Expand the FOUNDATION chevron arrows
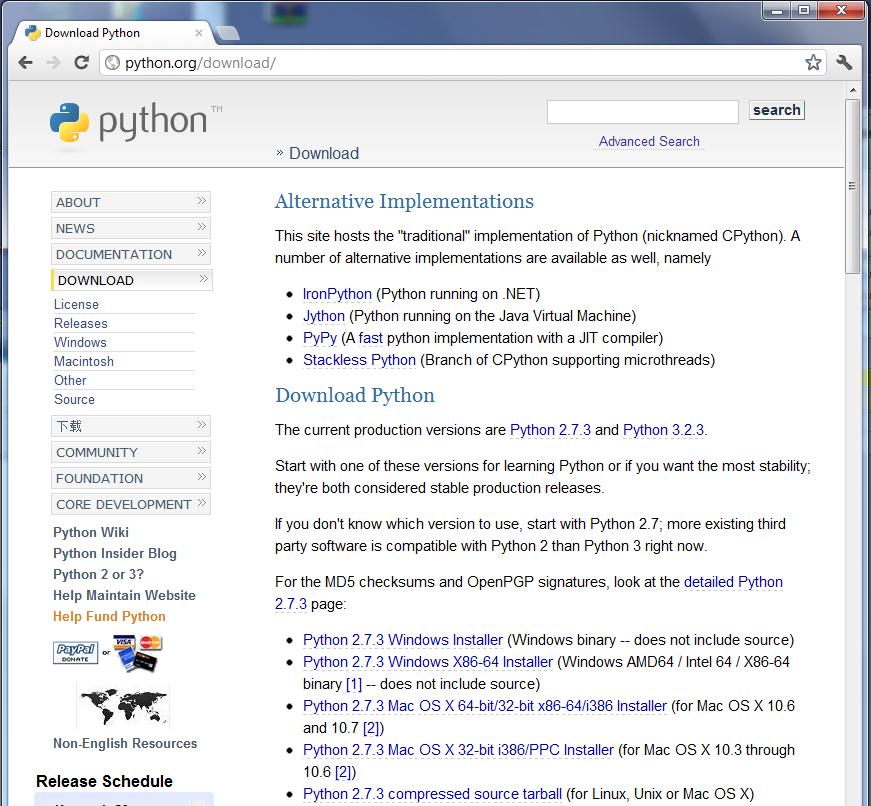The height and width of the screenshot is (806, 871). (x=202, y=477)
